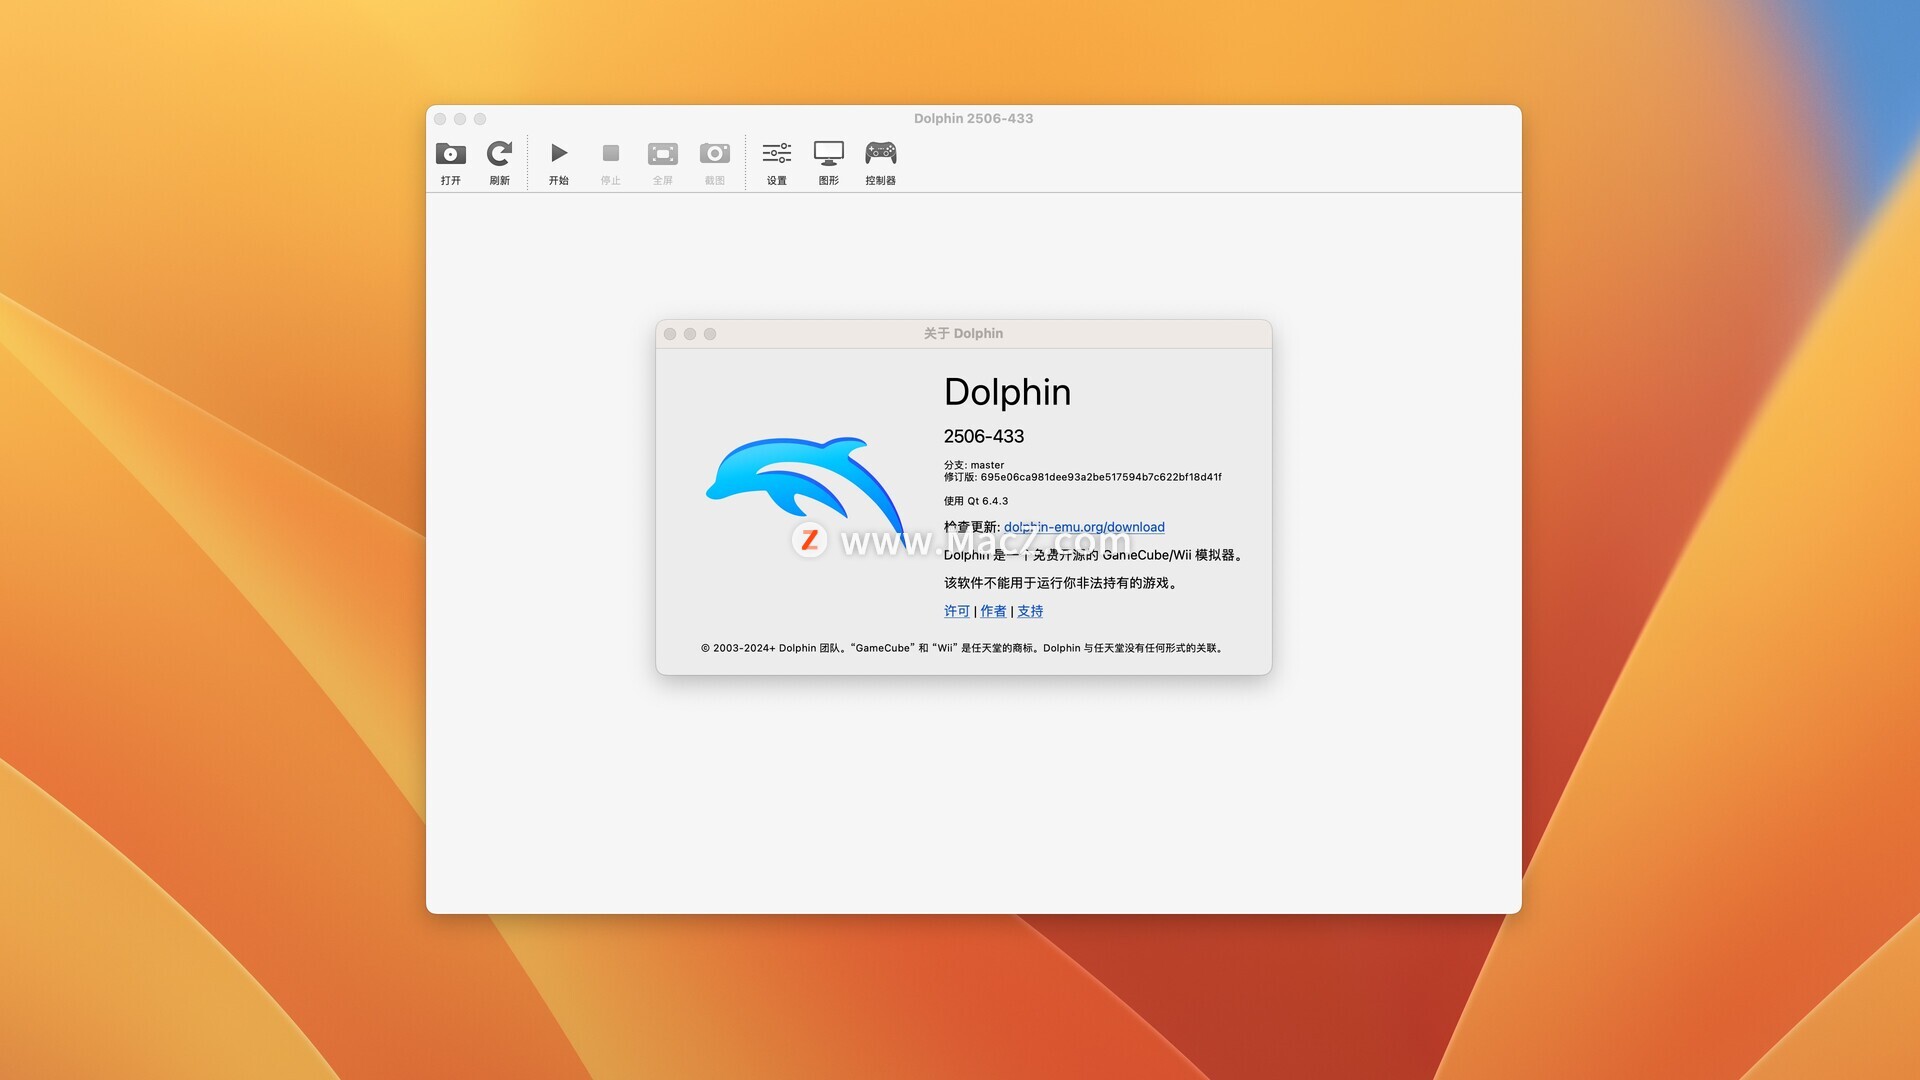Screen dimensions: 1920x1080
Task: Click the copyright line © 2003-2024+ Dolphin
Action: coord(962,648)
